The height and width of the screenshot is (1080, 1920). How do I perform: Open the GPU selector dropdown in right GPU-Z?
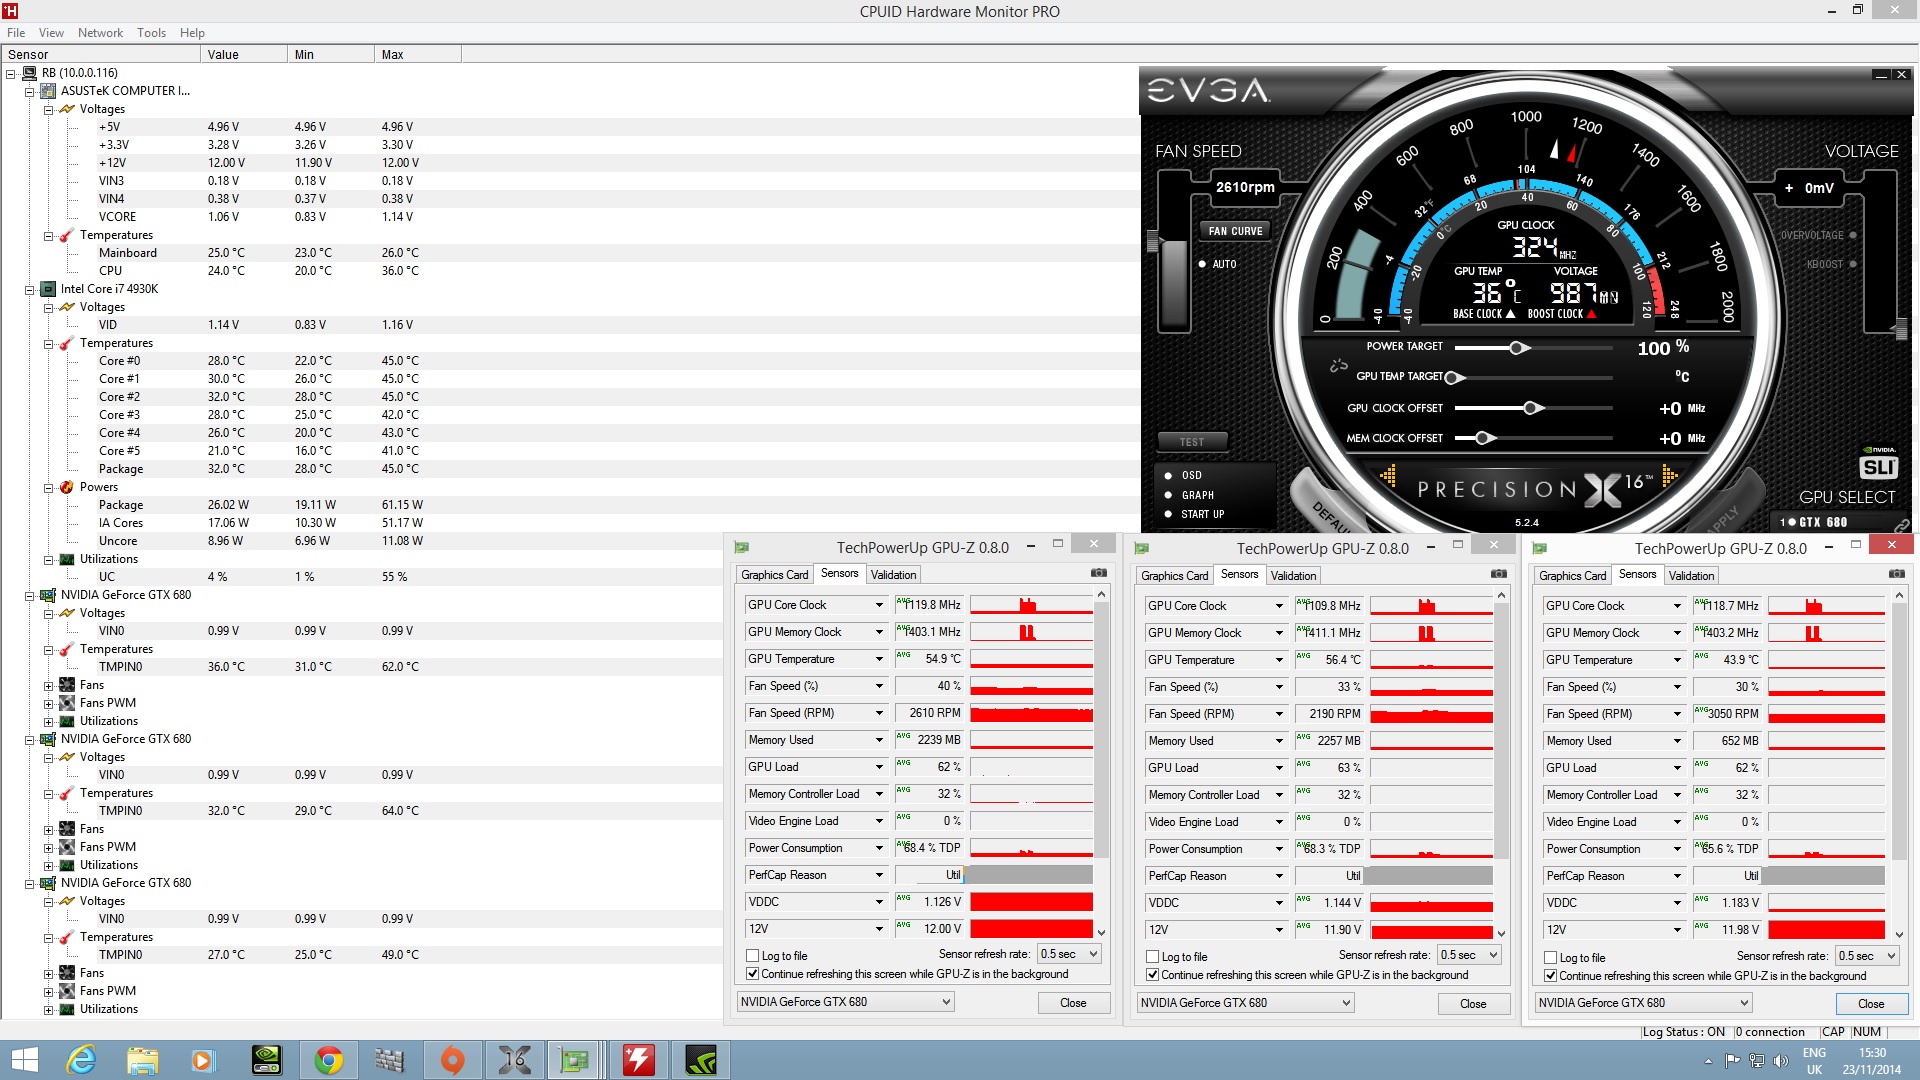1643,1003
